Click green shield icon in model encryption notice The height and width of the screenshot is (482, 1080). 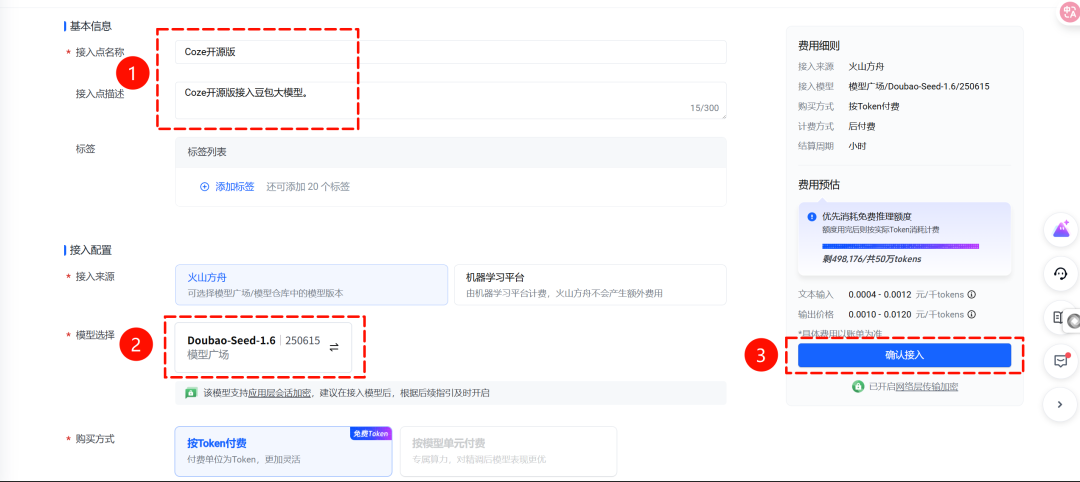[x=191, y=393]
